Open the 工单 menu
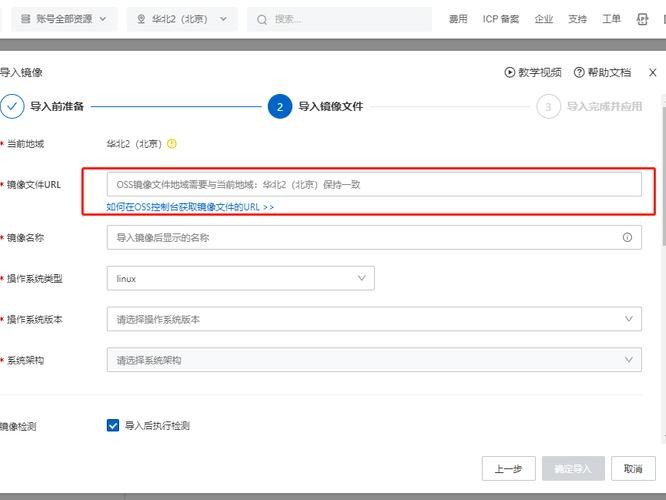 [612, 19]
